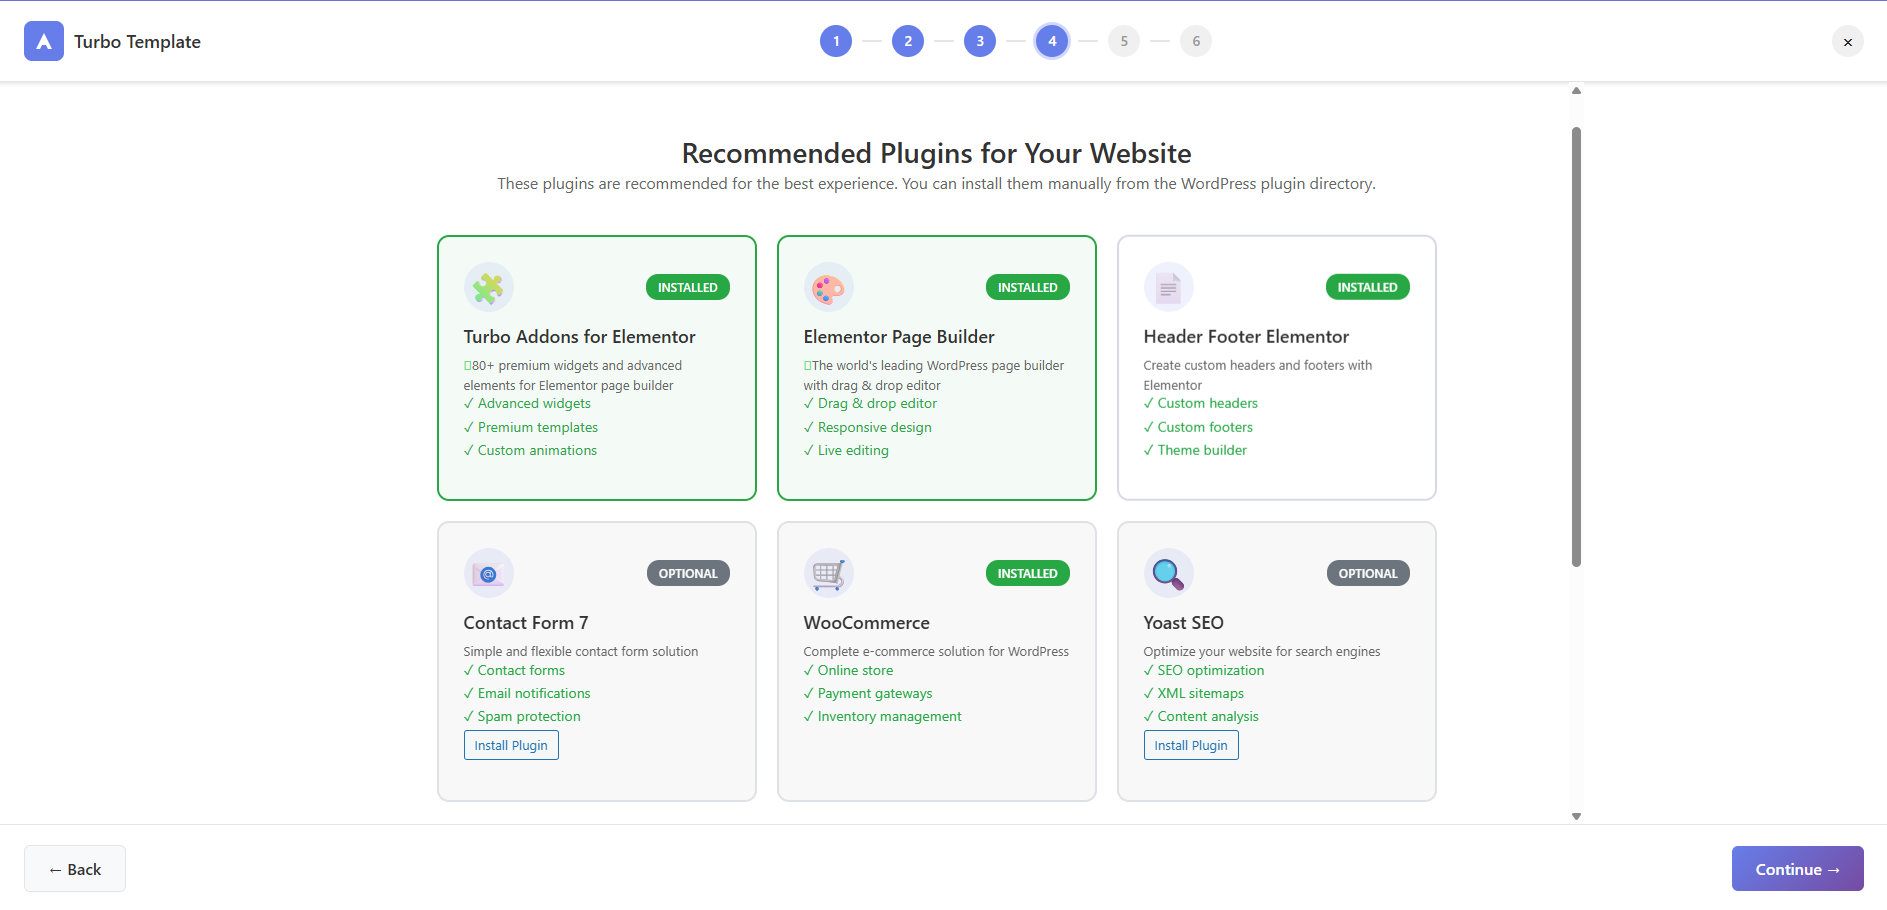
Task: Click the Email notifications feature
Action: tap(527, 693)
